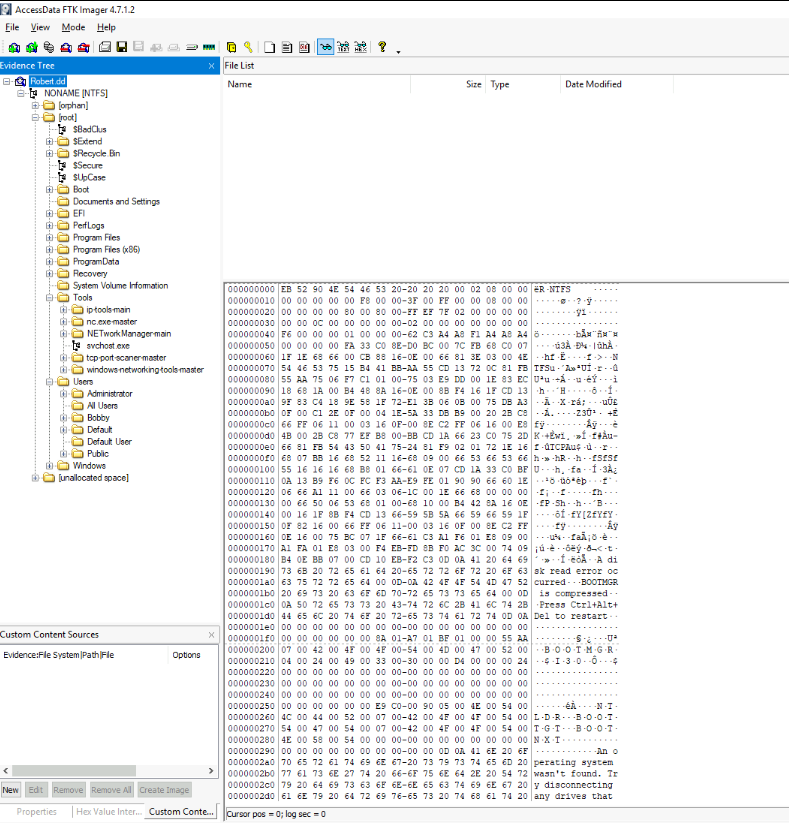Sort file list by Date Modified column
This screenshot has width=789, height=823.
(593, 85)
